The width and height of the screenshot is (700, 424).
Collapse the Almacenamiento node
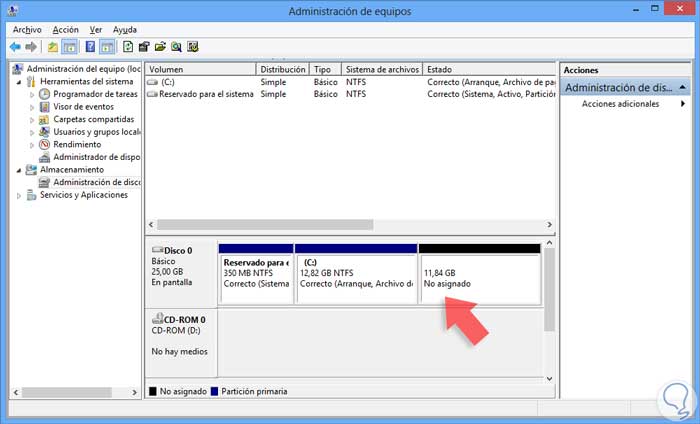pyautogui.click(x=19, y=170)
